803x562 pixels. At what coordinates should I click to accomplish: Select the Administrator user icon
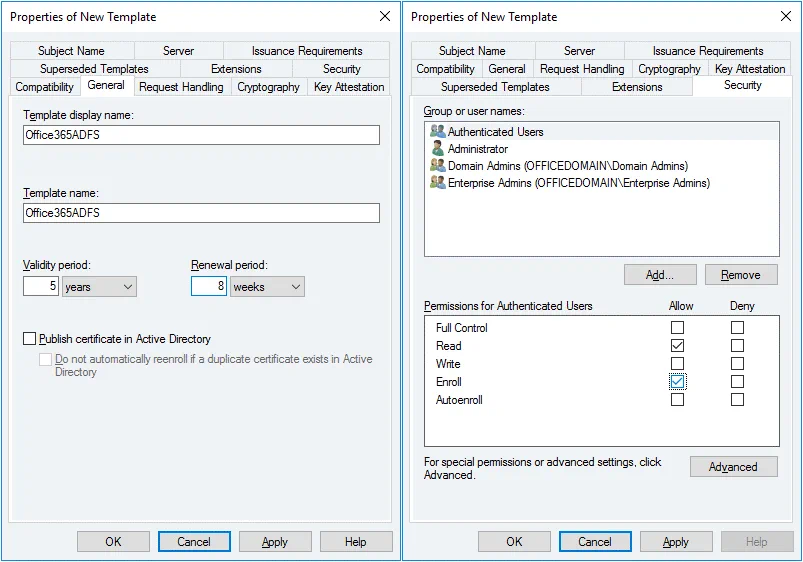click(x=437, y=149)
